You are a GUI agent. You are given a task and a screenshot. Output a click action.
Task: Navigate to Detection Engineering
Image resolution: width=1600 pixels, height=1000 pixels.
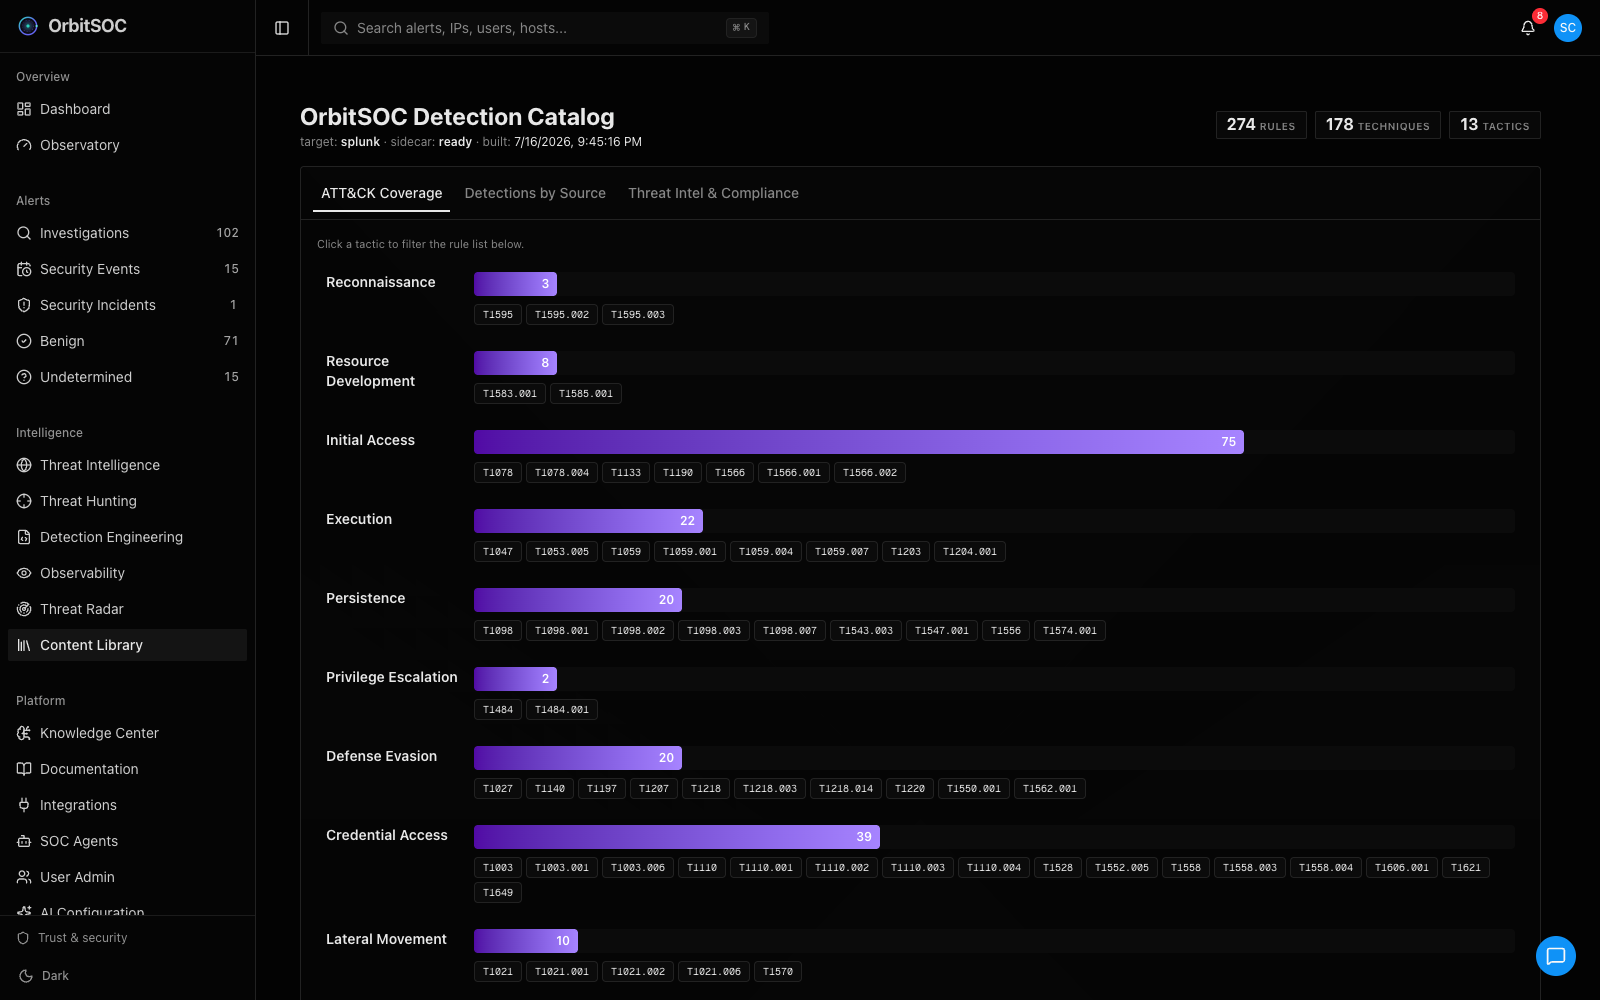127,537
